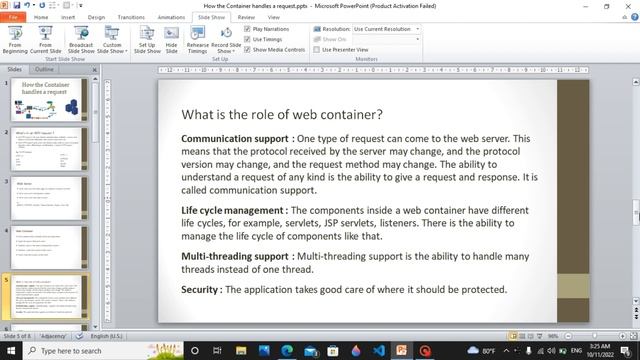Viewport: 640px width, 360px height.
Task: Click slide title 'What is the role of web container?'
Action: click(282, 115)
